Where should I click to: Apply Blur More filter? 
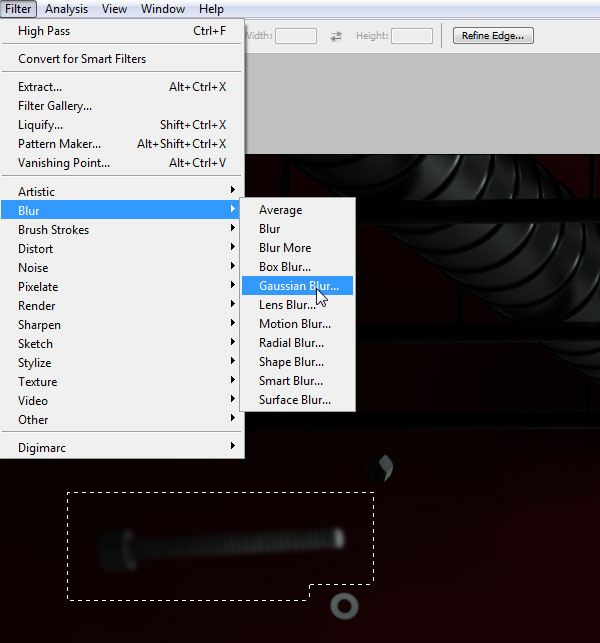coord(297,248)
